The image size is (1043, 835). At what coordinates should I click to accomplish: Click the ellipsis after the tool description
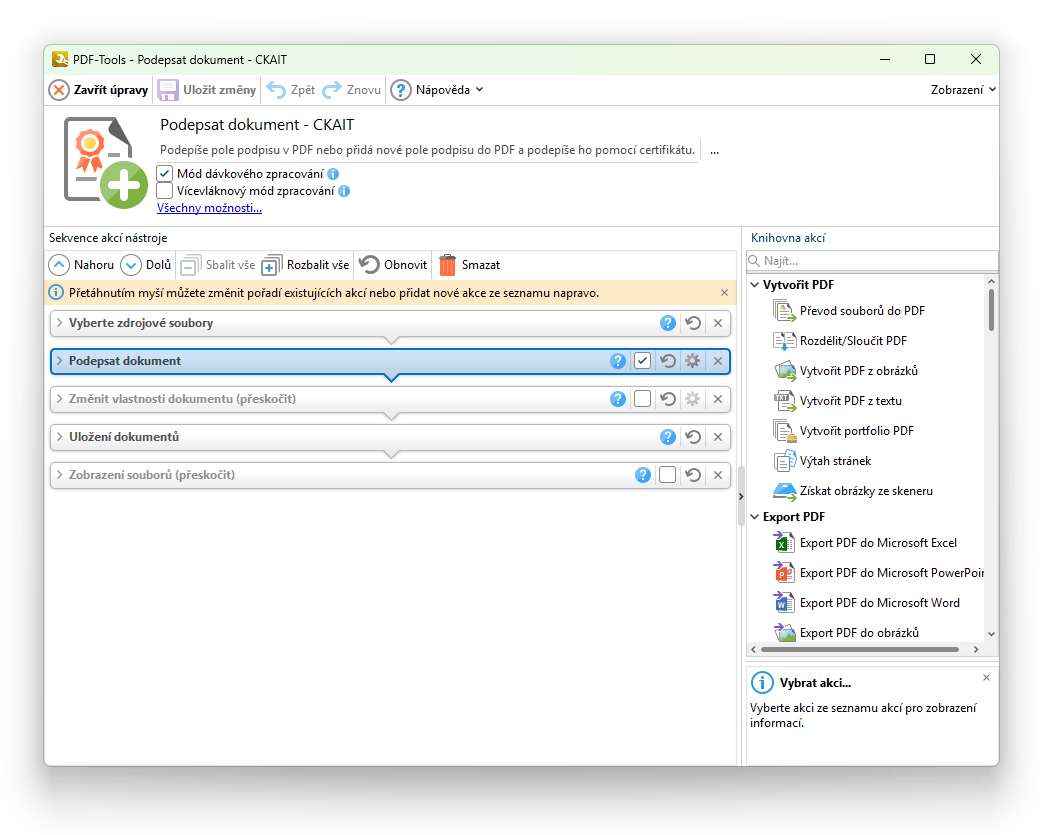714,151
